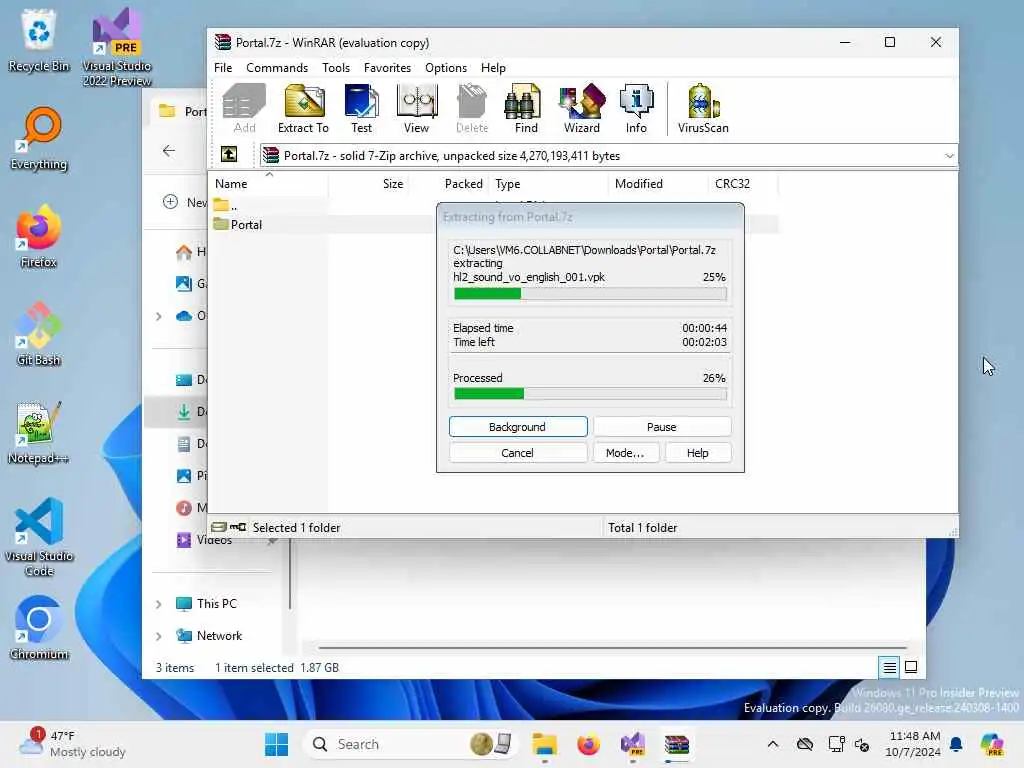This screenshot has height=768, width=1024.
Task: Click the Extract To toolbar icon
Action: [304, 108]
